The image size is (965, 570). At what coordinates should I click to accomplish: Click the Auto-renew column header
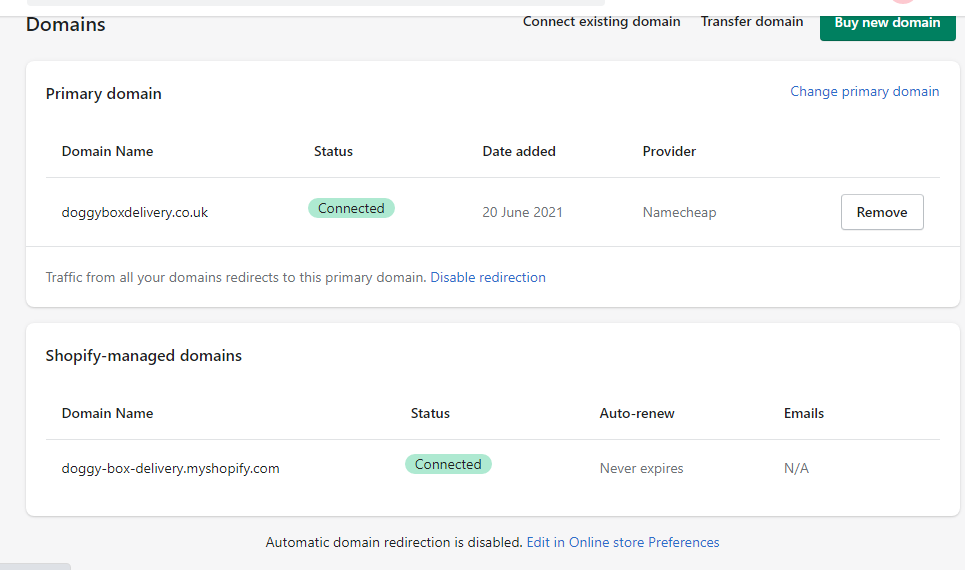point(637,413)
